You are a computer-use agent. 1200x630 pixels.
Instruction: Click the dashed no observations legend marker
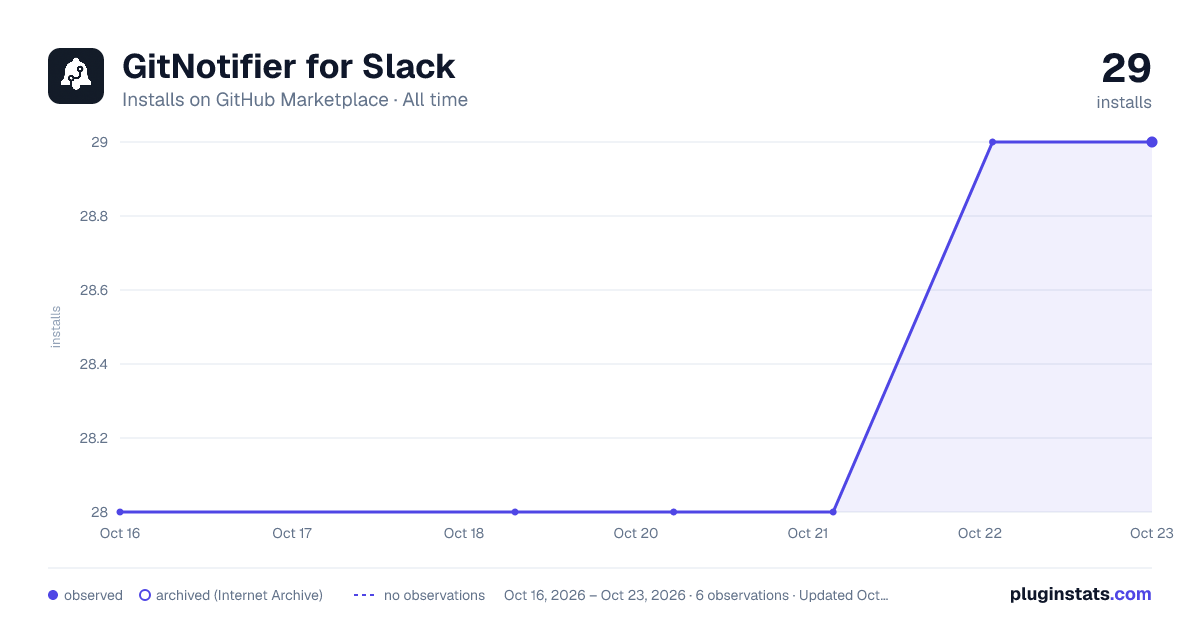(x=364, y=595)
